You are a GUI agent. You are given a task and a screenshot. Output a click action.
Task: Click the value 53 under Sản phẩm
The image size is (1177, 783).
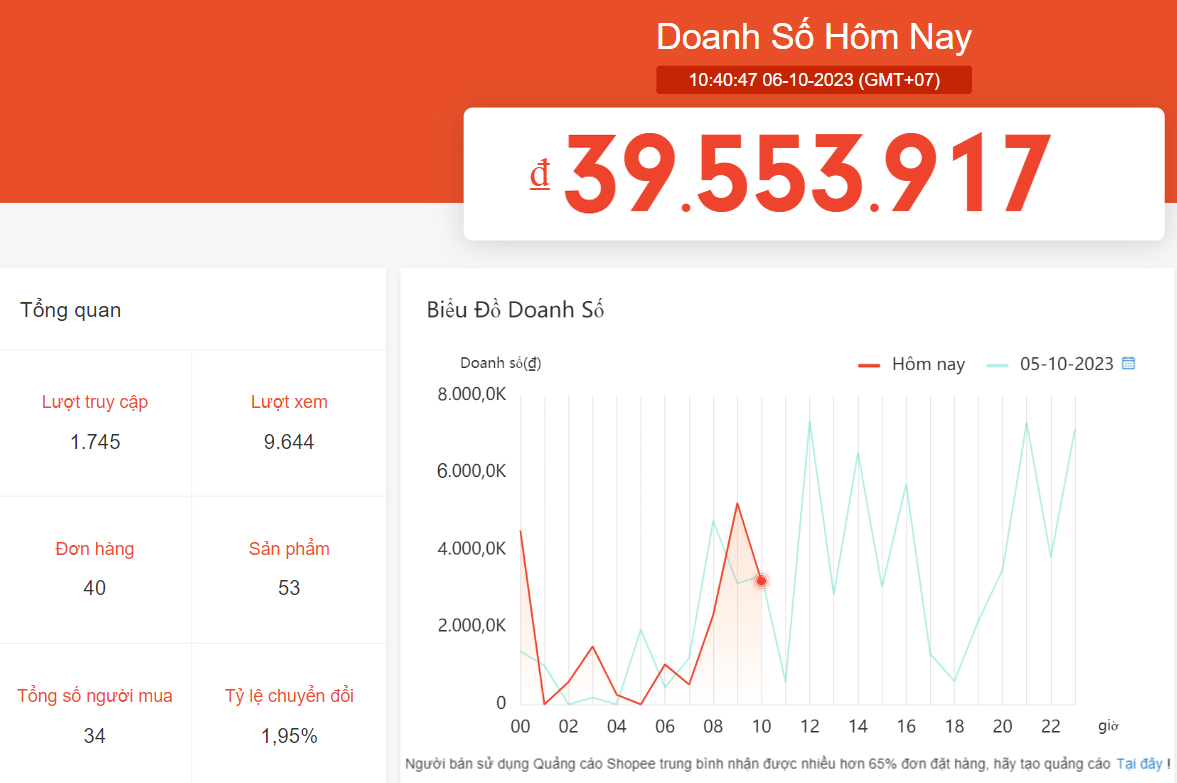[289, 588]
